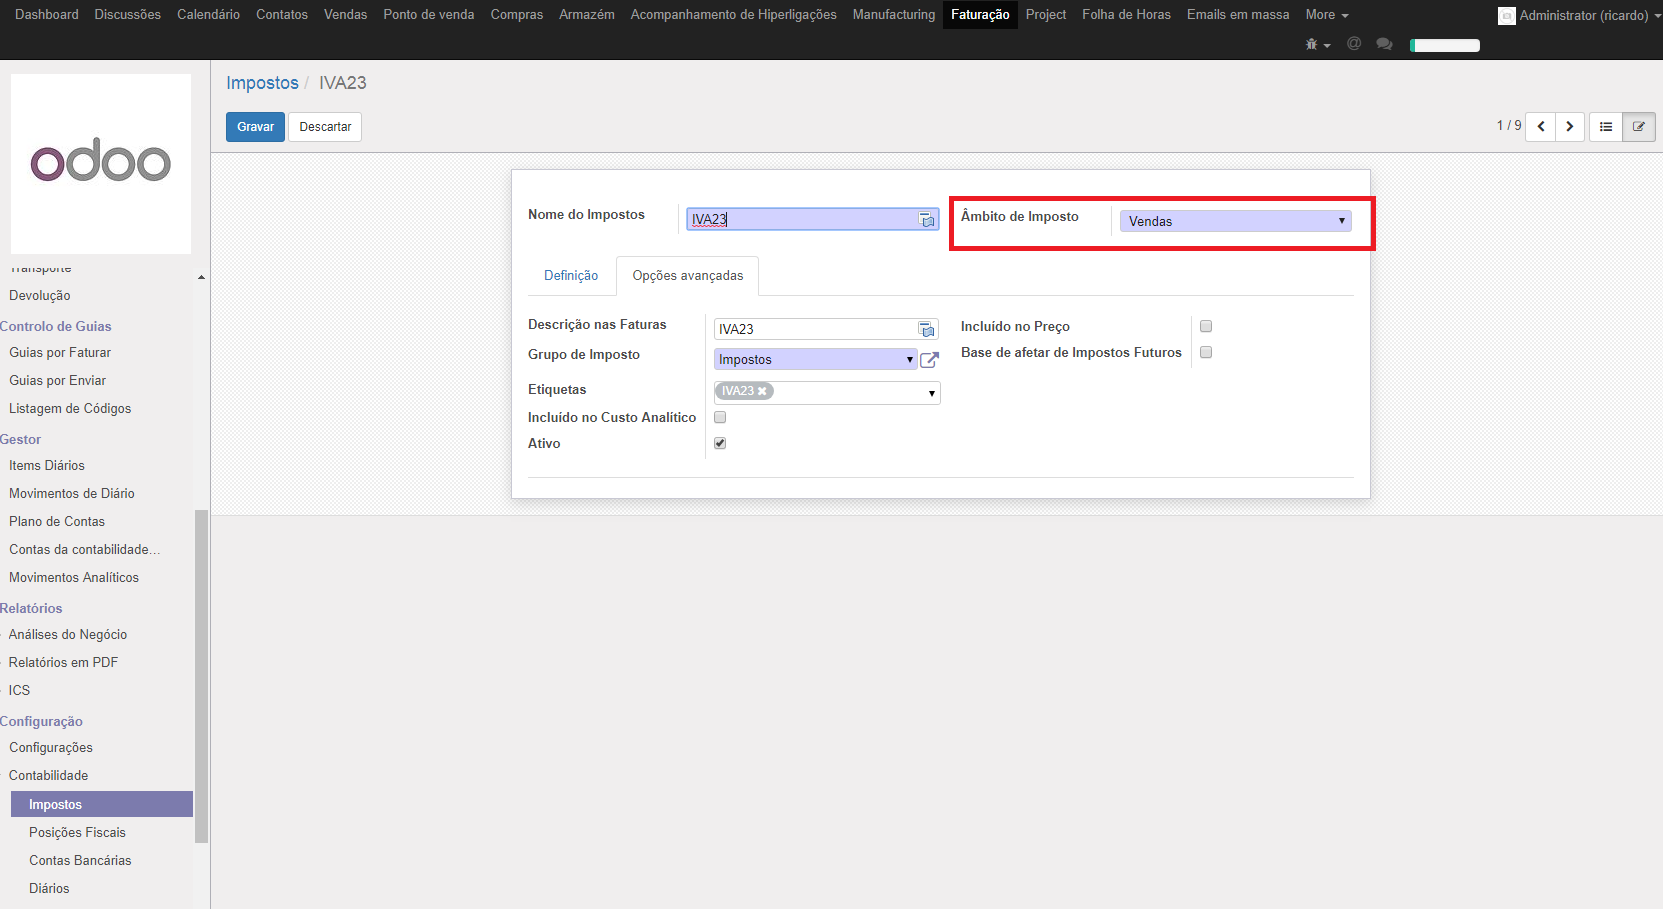Expand the More menu in top bar
Screen dimensions: 1663x909
[1326, 15]
